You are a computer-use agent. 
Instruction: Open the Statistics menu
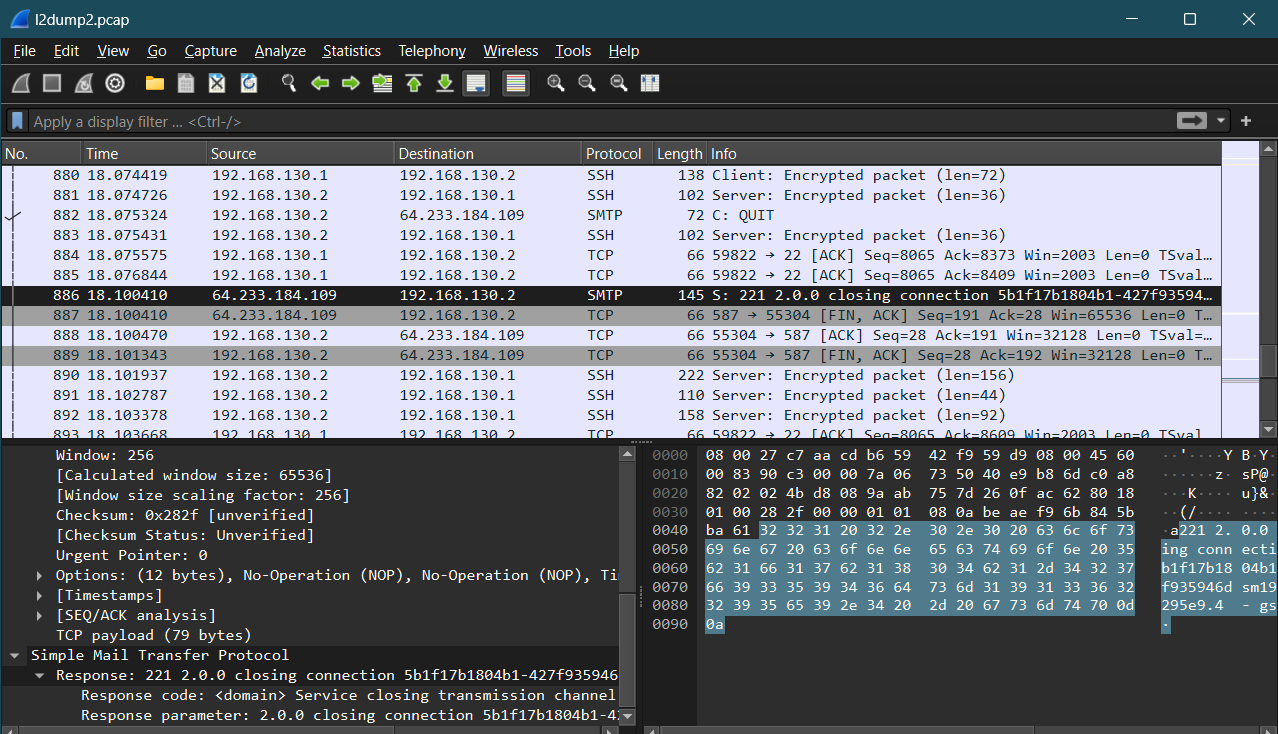(x=351, y=51)
